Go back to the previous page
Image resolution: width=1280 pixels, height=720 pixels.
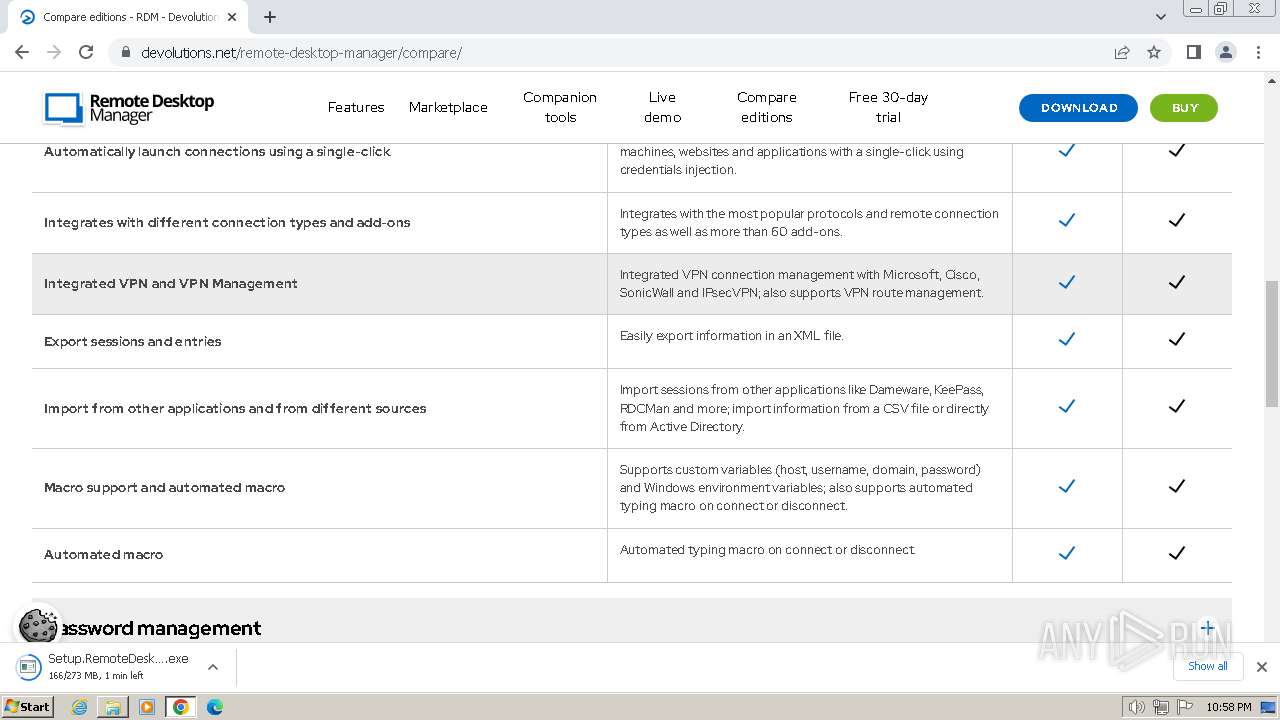pos(22,52)
